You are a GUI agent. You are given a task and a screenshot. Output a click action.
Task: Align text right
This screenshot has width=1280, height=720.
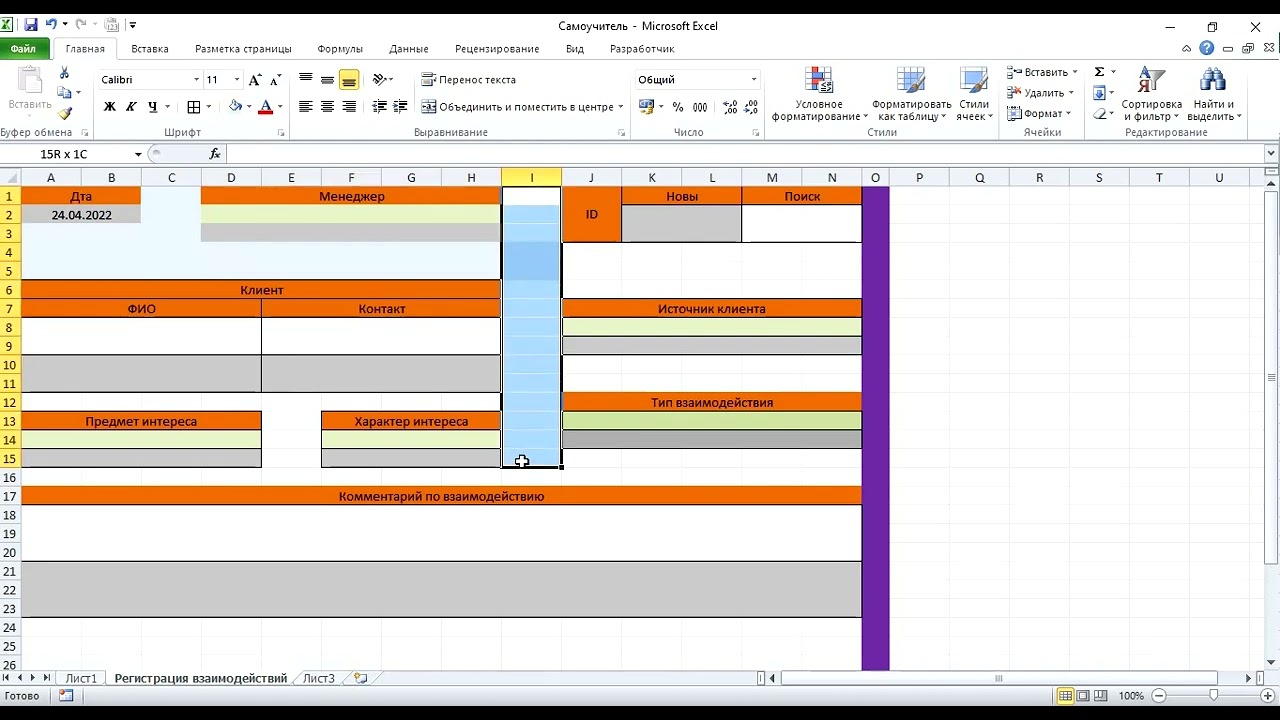pyautogui.click(x=349, y=107)
